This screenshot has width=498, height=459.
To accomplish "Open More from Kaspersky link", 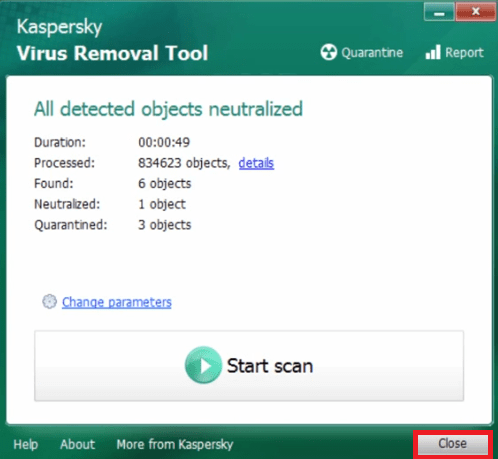I will click(175, 445).
